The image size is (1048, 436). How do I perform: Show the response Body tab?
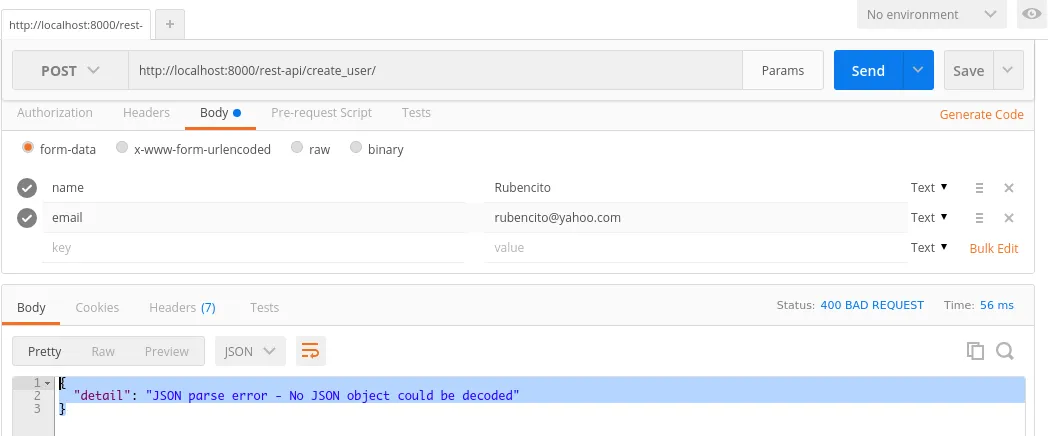pyautogui.click(x=31, y=308)
